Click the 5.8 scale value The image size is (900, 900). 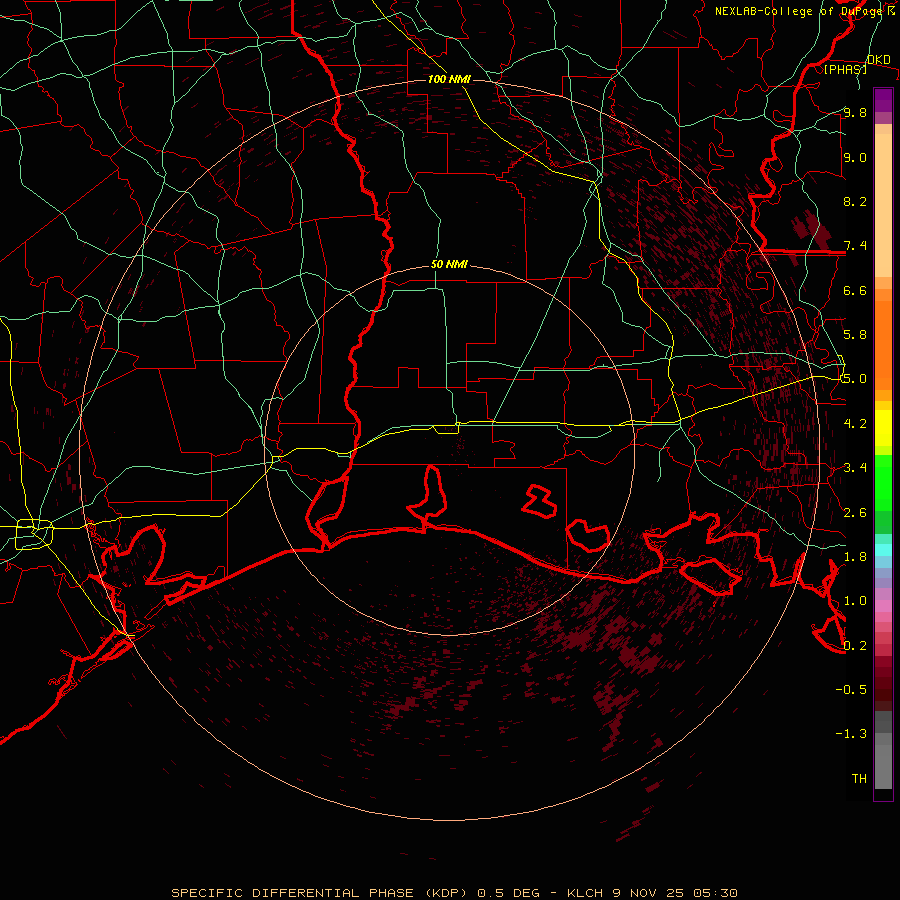pos(855,335)
